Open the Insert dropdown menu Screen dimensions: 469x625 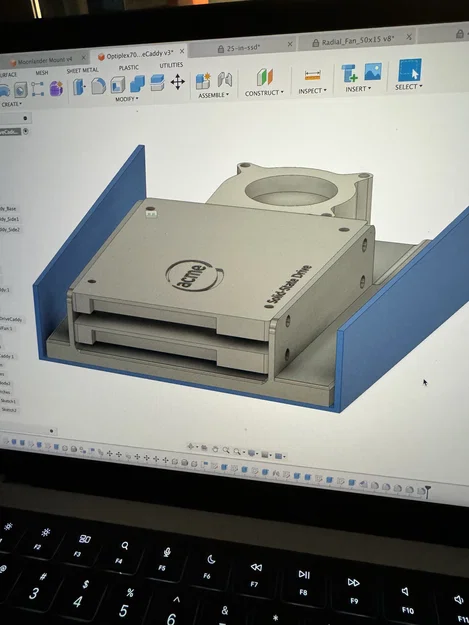point(358,89)
